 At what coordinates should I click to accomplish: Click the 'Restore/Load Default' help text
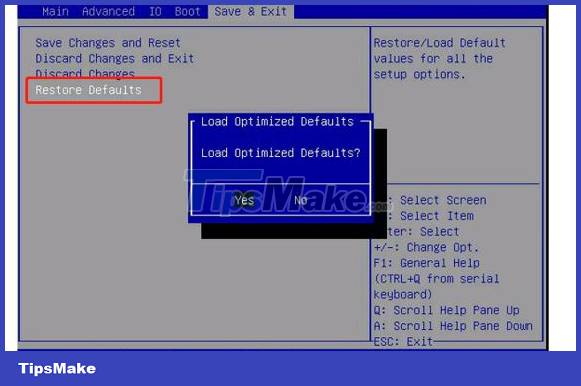[x=439, y=43]
